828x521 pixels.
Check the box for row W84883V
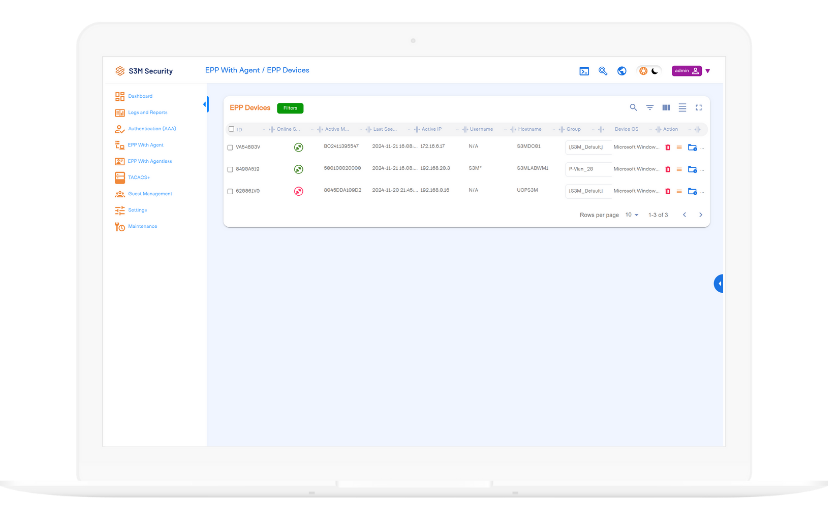coord(230,147)
